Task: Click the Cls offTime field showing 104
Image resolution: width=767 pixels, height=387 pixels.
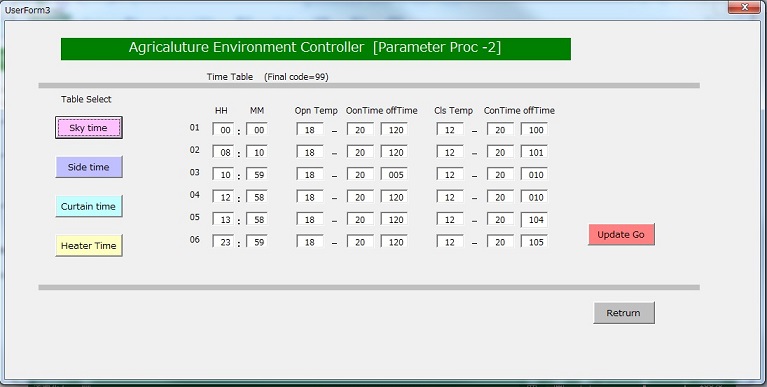Action: click(x=534, y=220)
